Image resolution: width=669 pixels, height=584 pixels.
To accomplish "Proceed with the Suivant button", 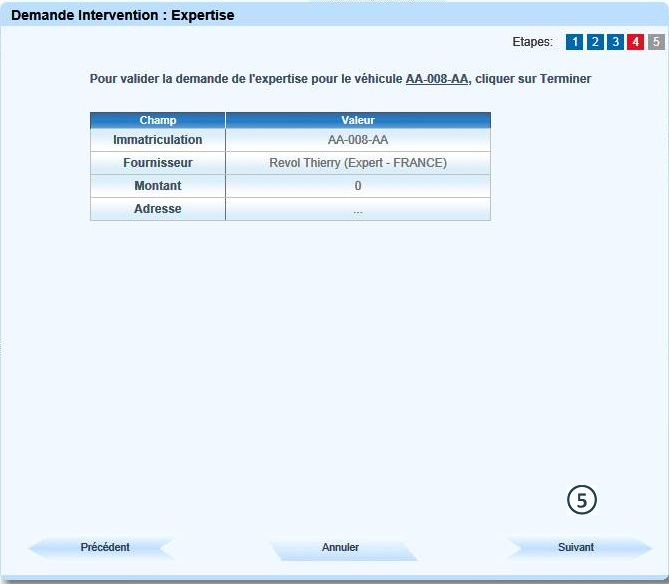I will click(576, 548).
